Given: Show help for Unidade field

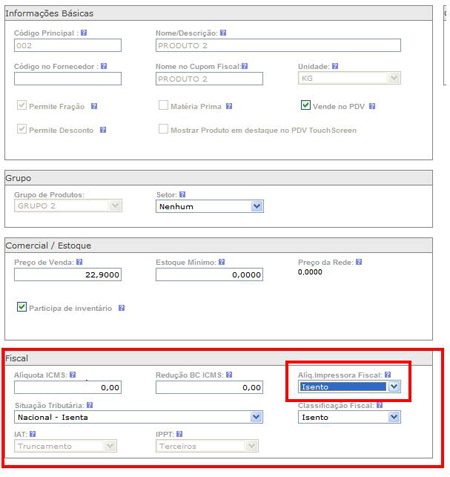Looking at the screenshot, I should 335,66.
